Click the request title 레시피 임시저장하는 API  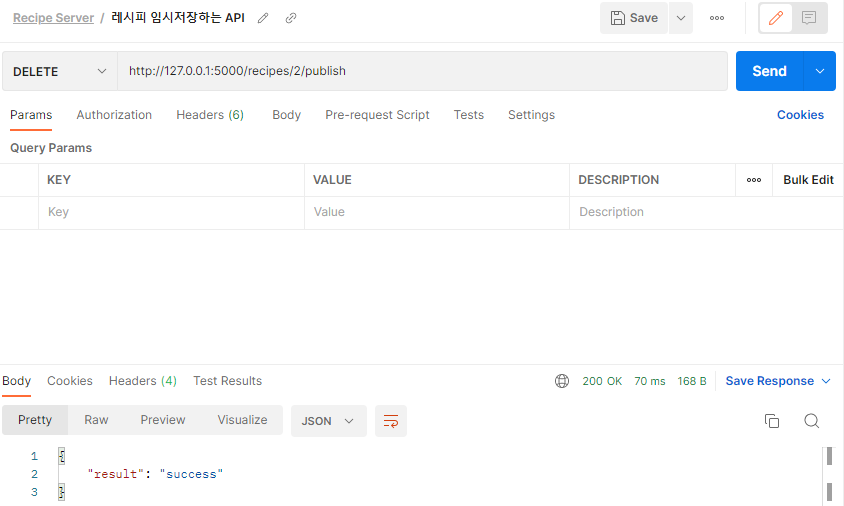(178, 18)
